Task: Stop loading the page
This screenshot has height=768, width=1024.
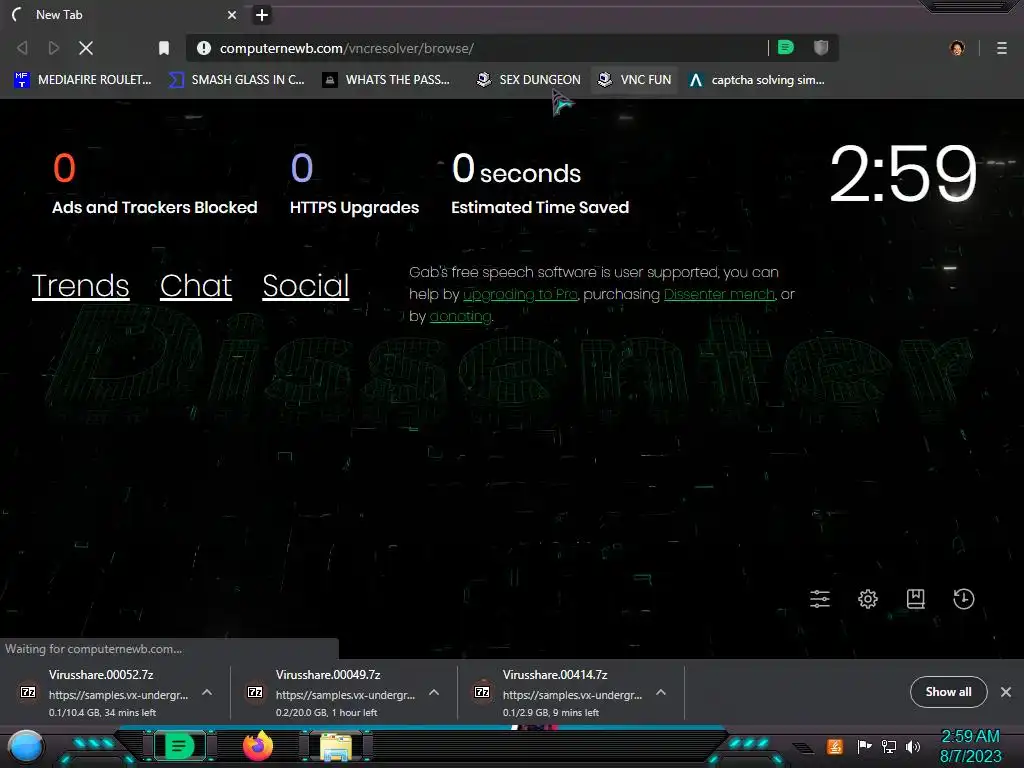Action: pos(86,48)
